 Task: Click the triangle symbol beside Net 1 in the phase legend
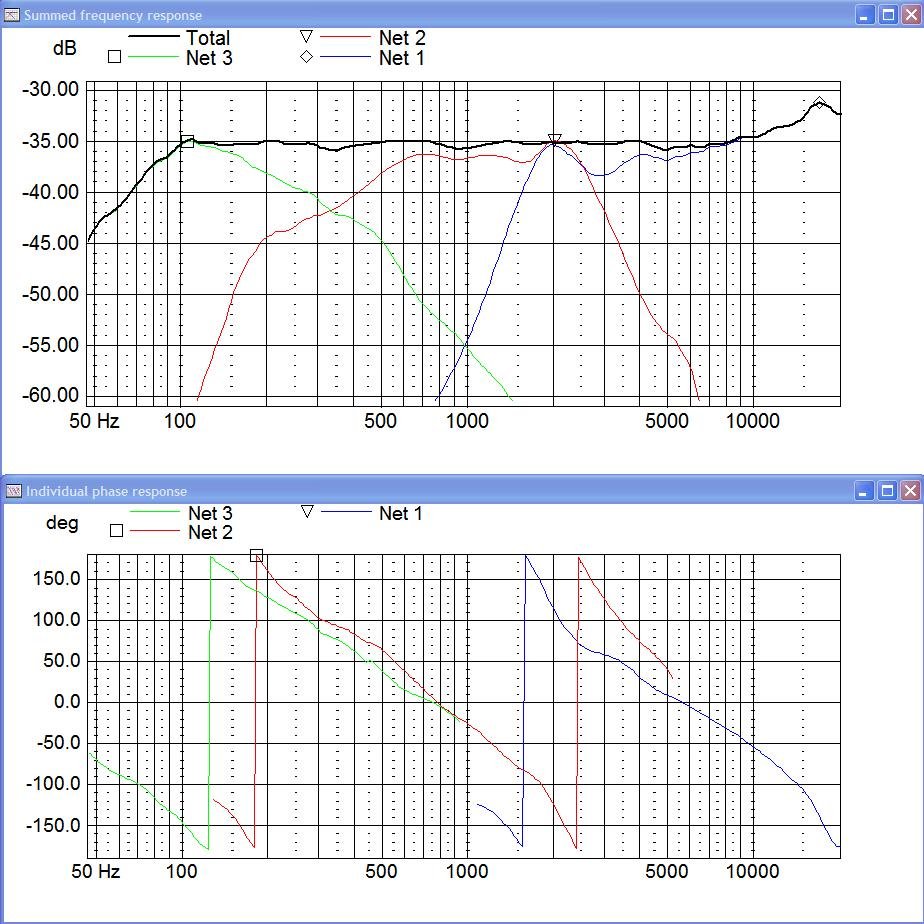[x=307, y=512]
